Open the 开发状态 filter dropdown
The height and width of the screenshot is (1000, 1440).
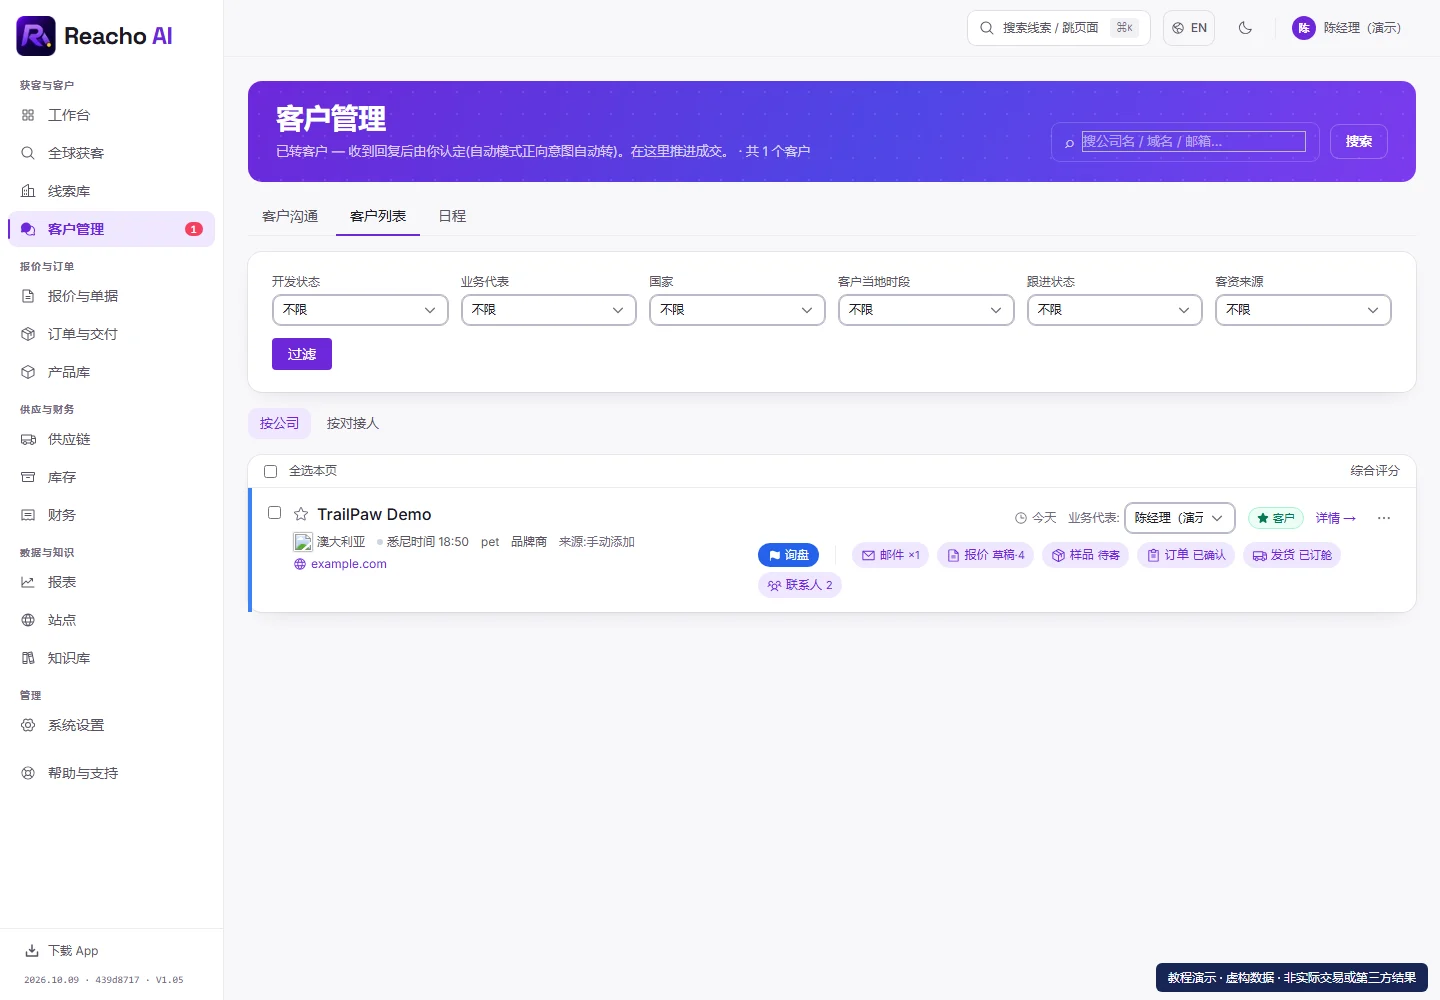[360, 310]
